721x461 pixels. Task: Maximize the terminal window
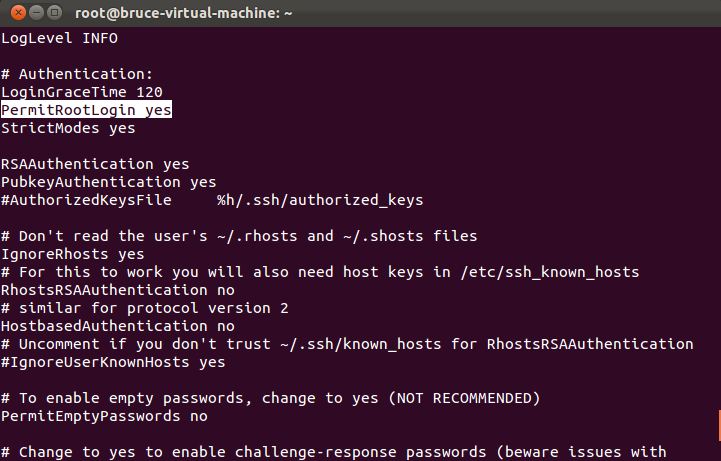55,12
